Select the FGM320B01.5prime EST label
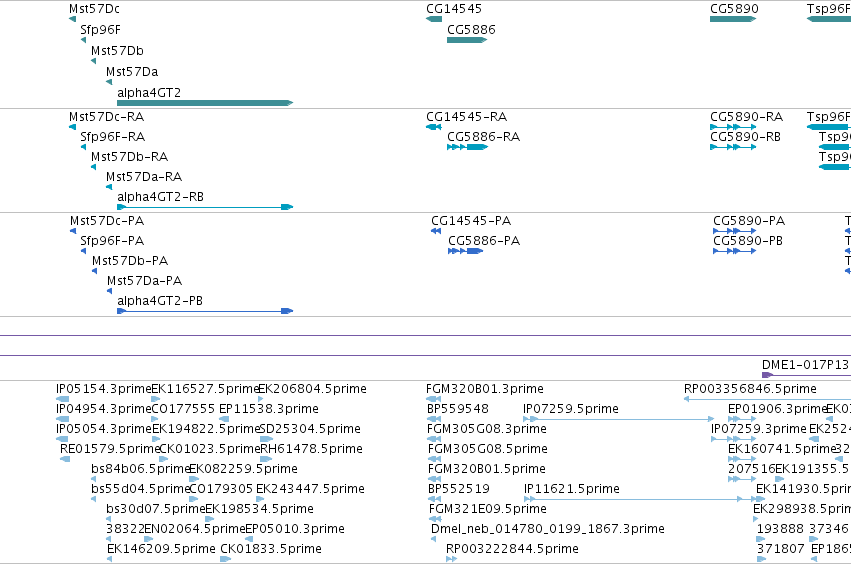Viewport: 851px width, 564px height. coord(487,469)
